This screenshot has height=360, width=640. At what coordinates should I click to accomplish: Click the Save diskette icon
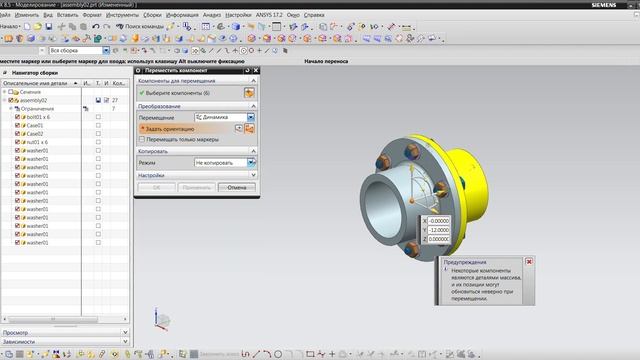click(49, 27)
